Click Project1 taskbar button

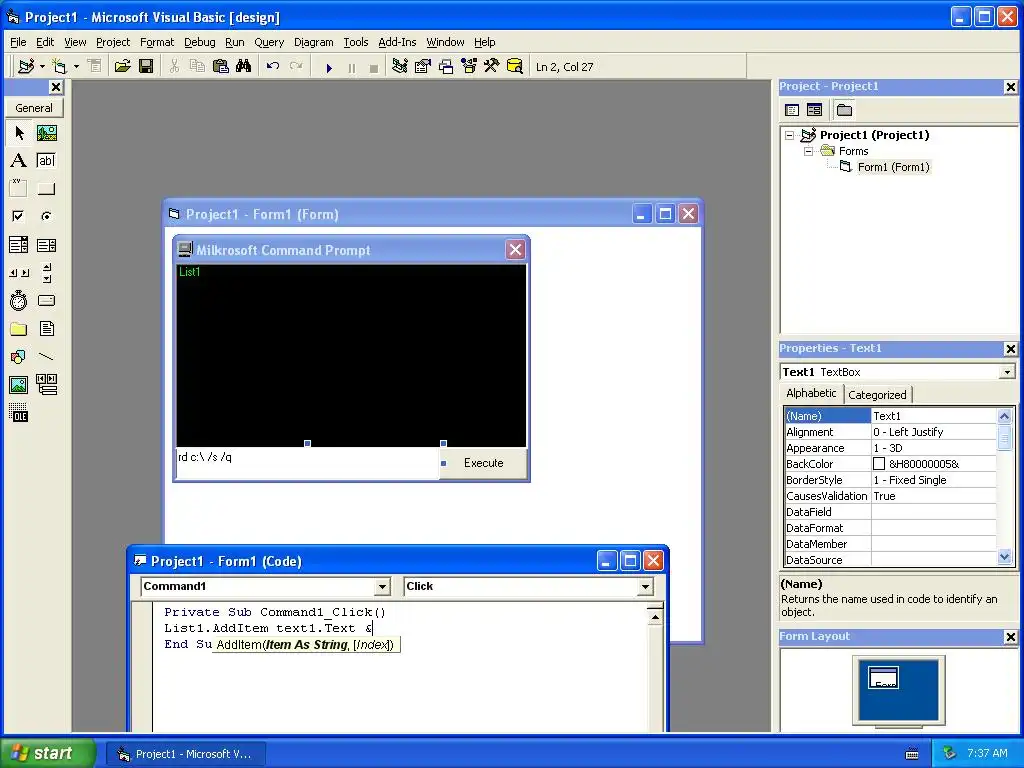click(x=186, y=754)
